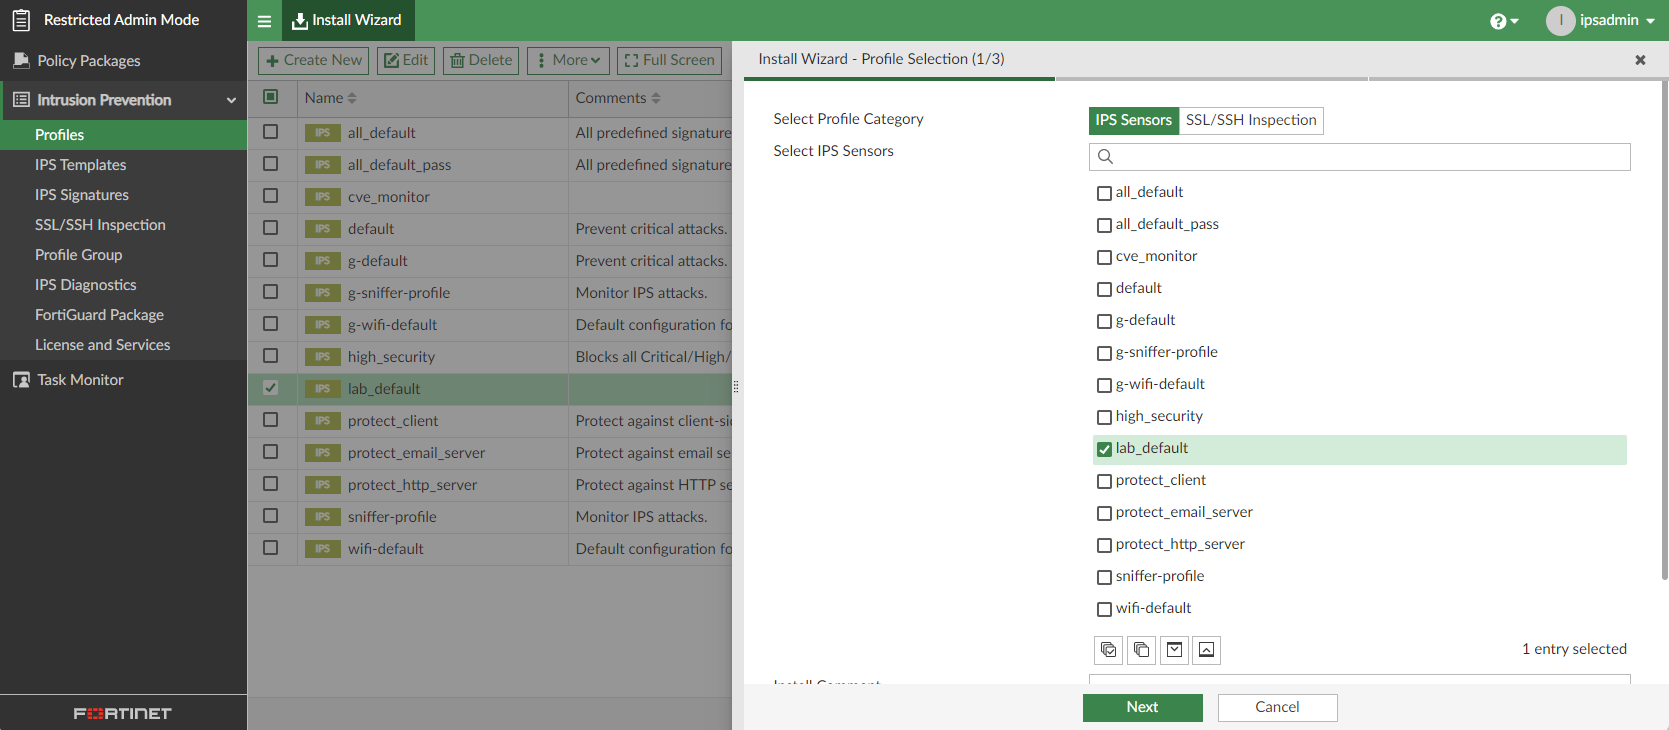Go to Profiles in the sidebar
1669x730 pixels.
coord(123,135)
